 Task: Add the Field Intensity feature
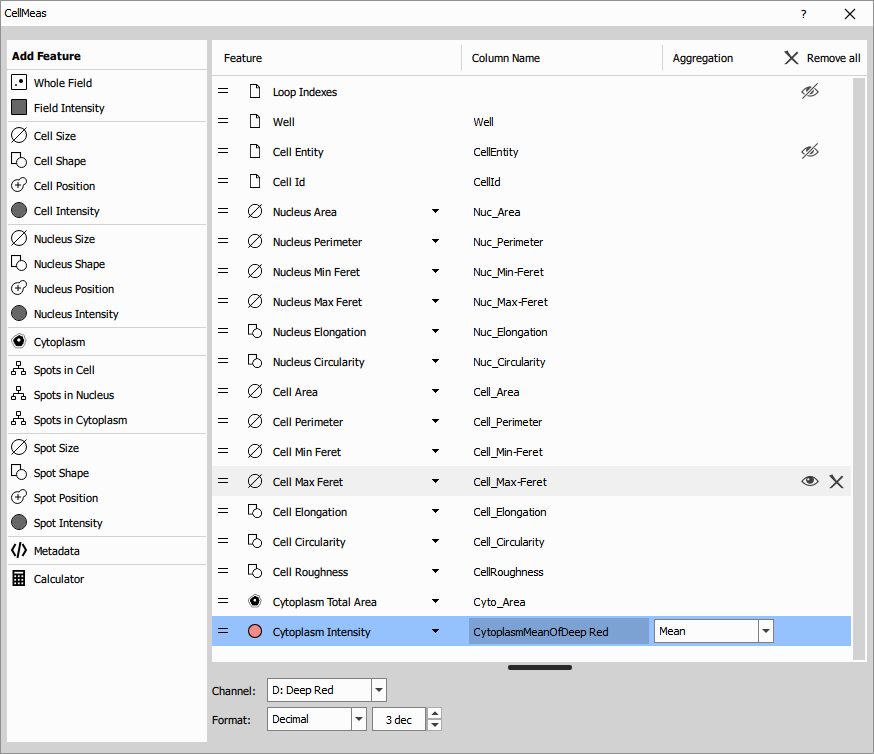pos(68,108)
